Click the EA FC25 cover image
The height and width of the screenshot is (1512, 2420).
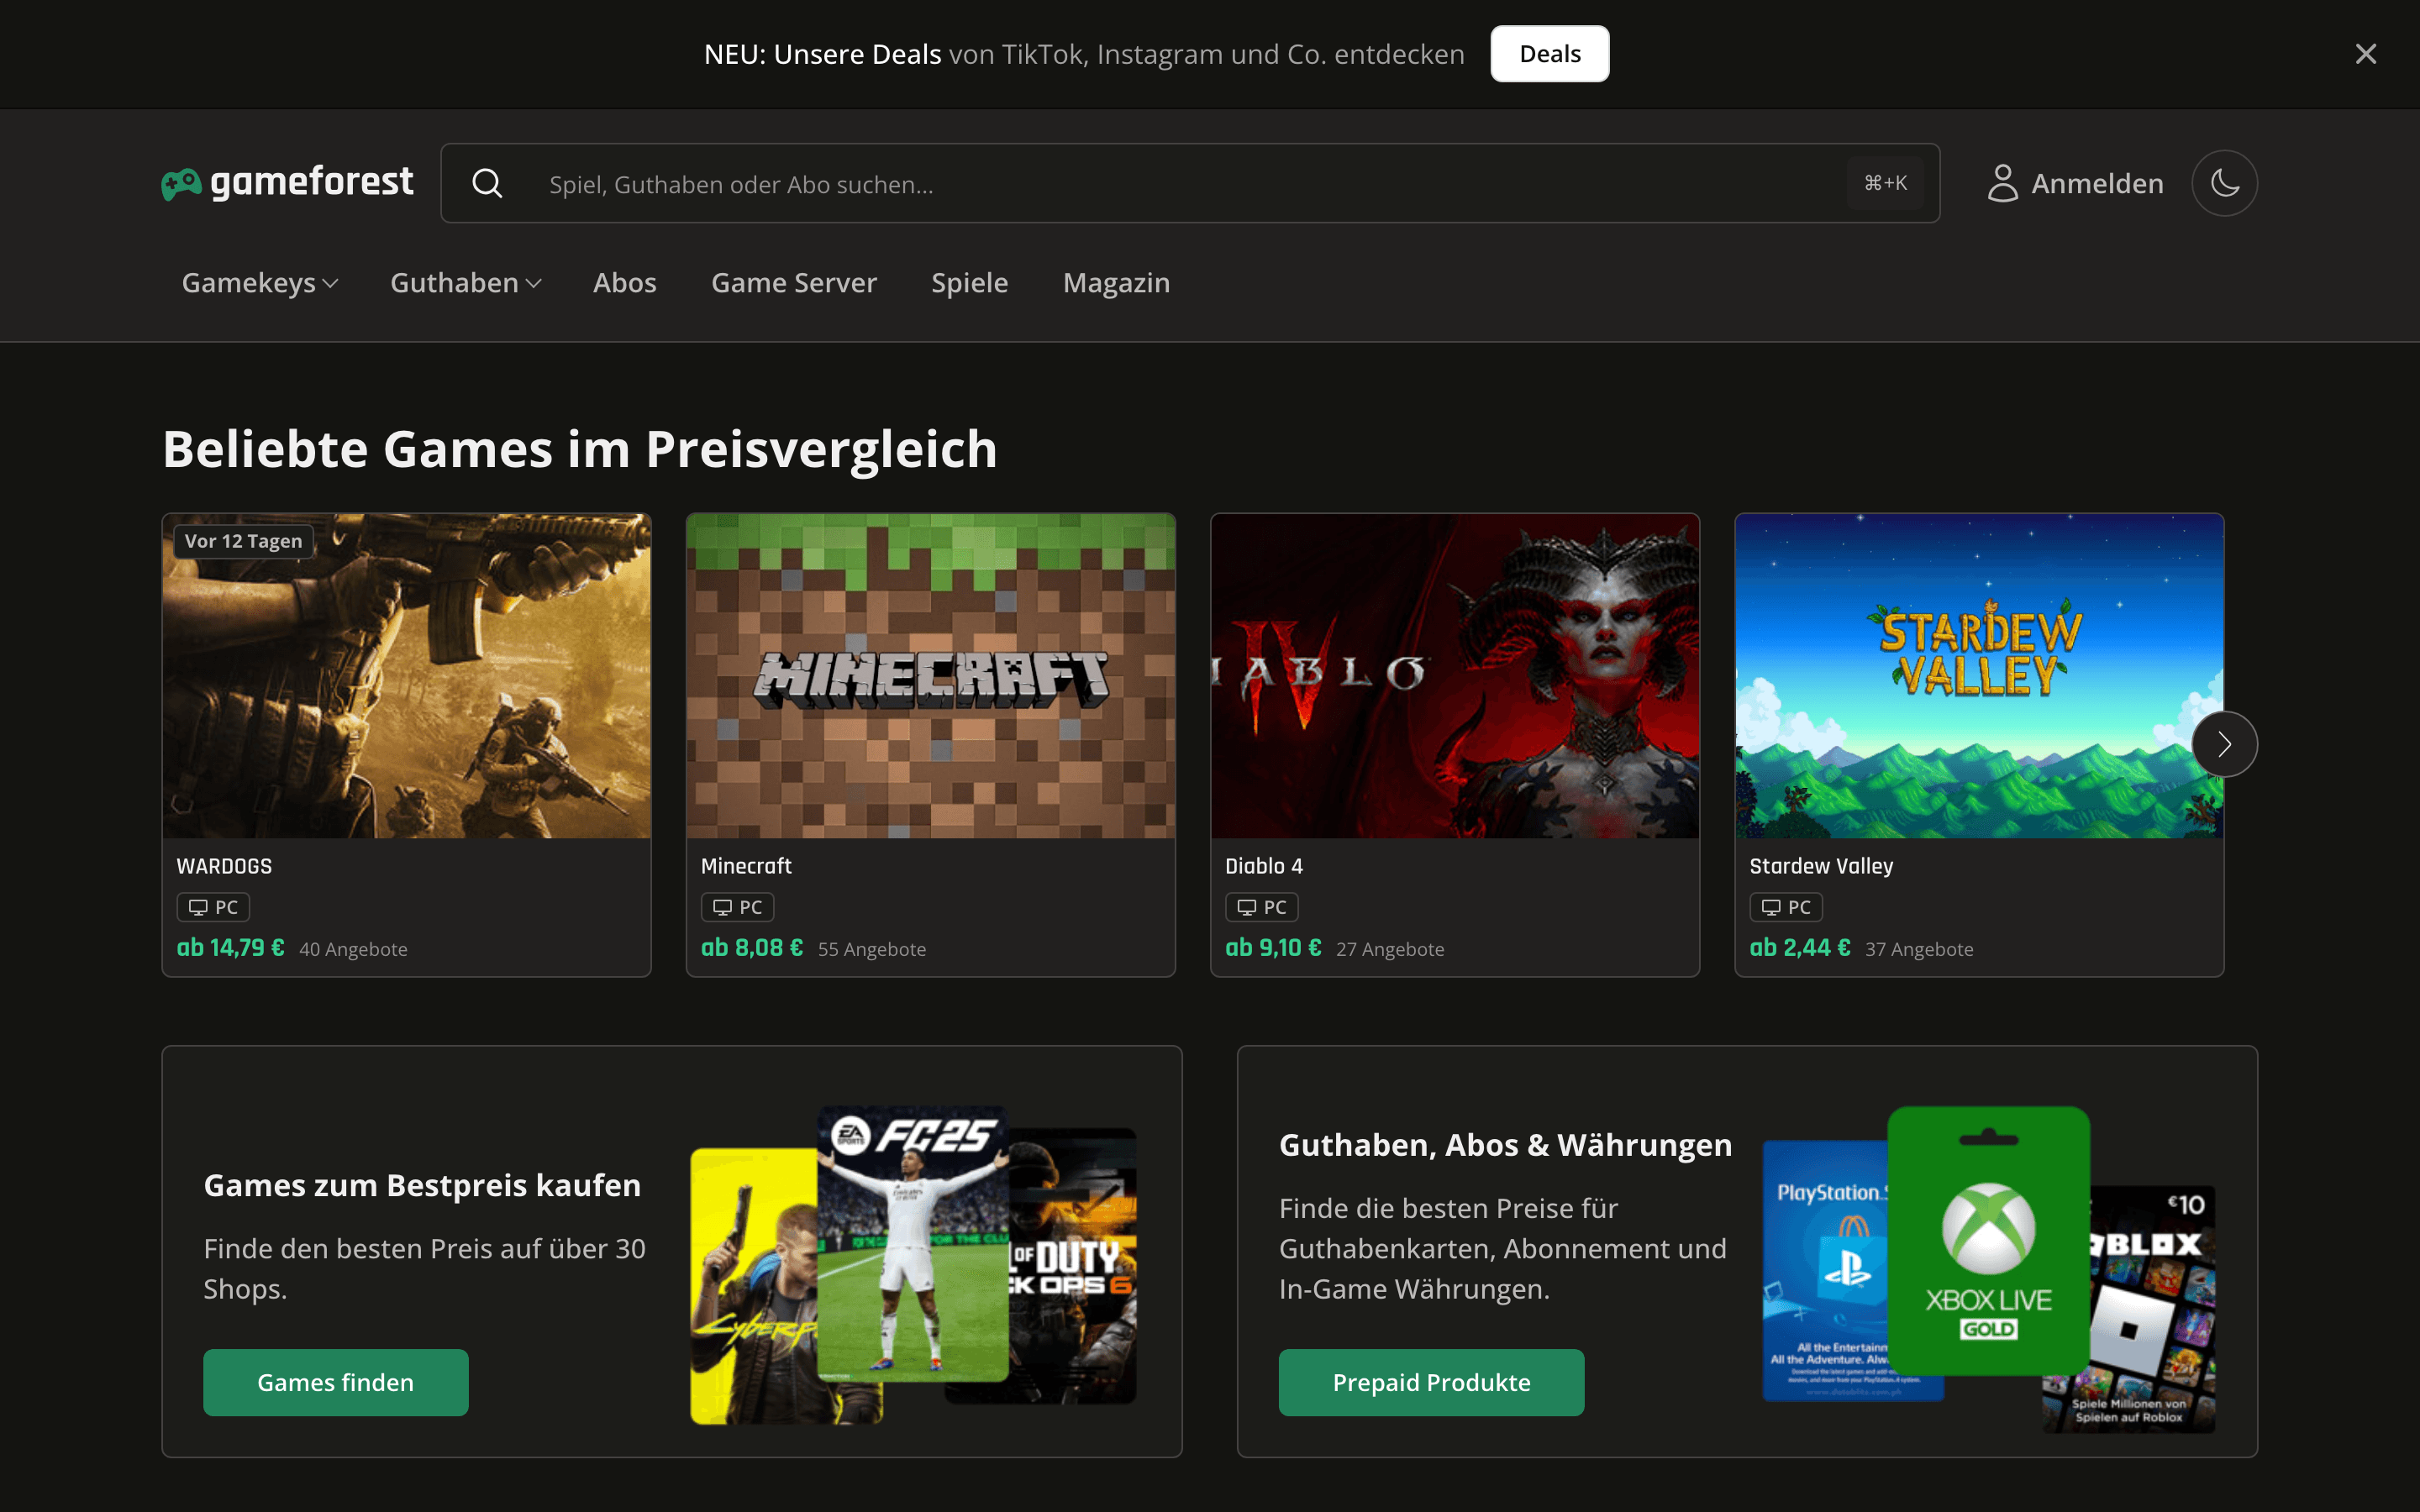(x=912, y=1243)
